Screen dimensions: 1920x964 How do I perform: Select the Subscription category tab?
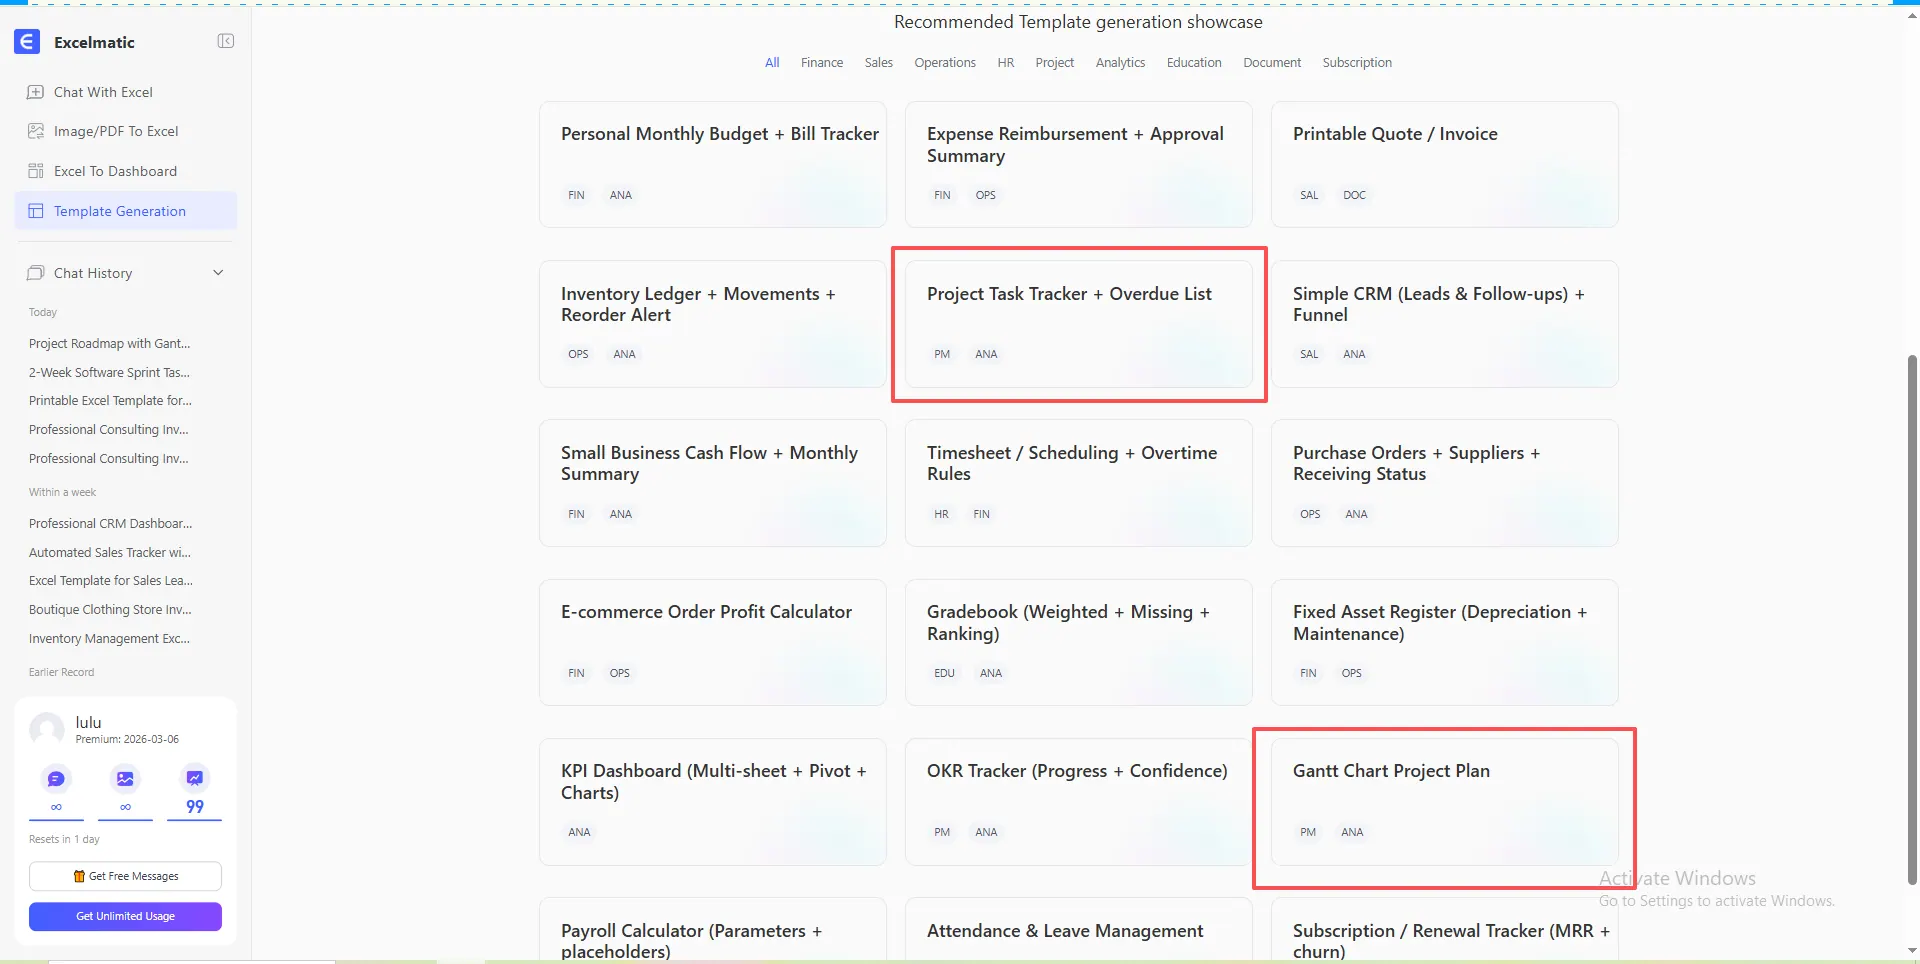(1356, 63)
